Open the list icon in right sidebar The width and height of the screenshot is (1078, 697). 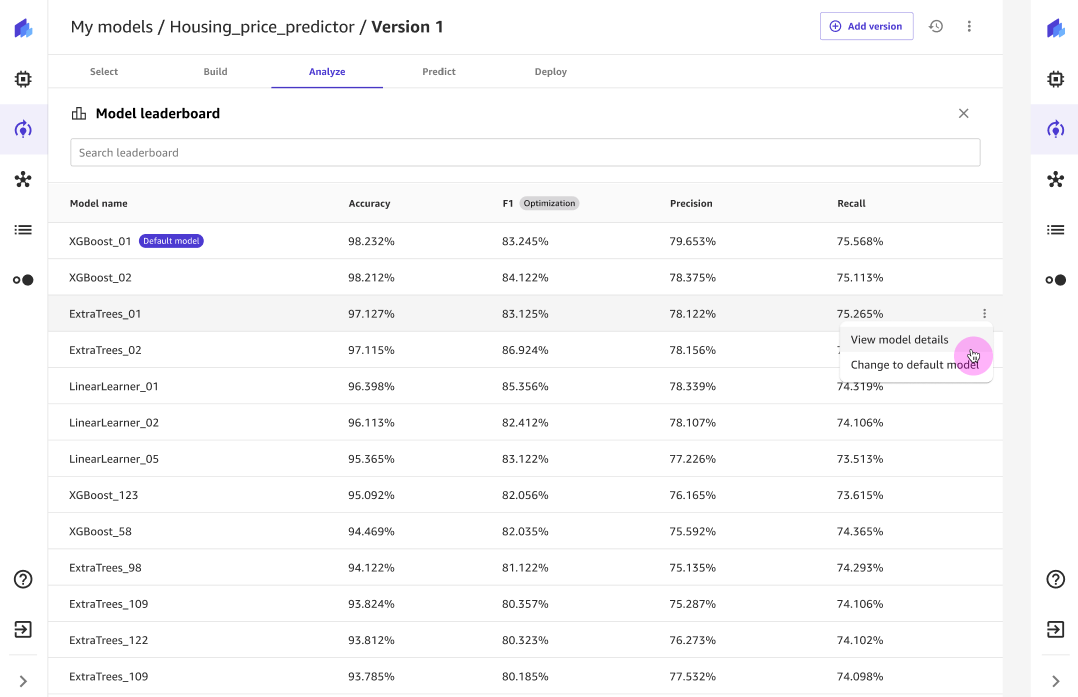(1056, 230)
